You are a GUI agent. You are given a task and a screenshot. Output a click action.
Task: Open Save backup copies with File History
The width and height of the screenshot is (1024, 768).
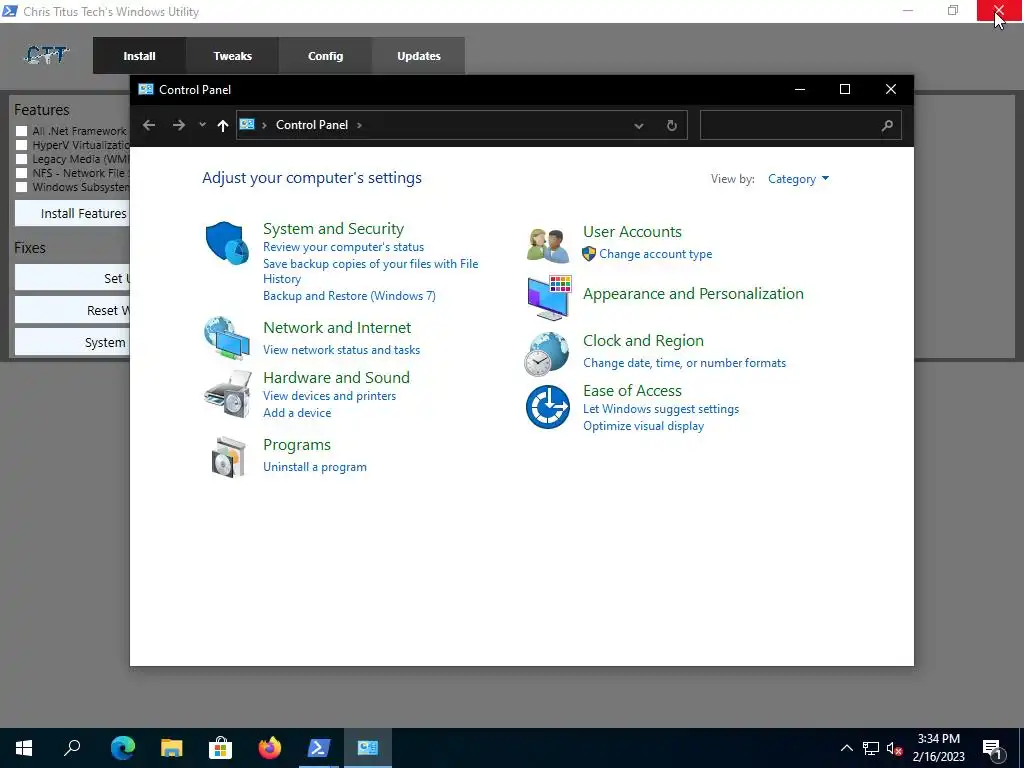[x=370, y=271]
